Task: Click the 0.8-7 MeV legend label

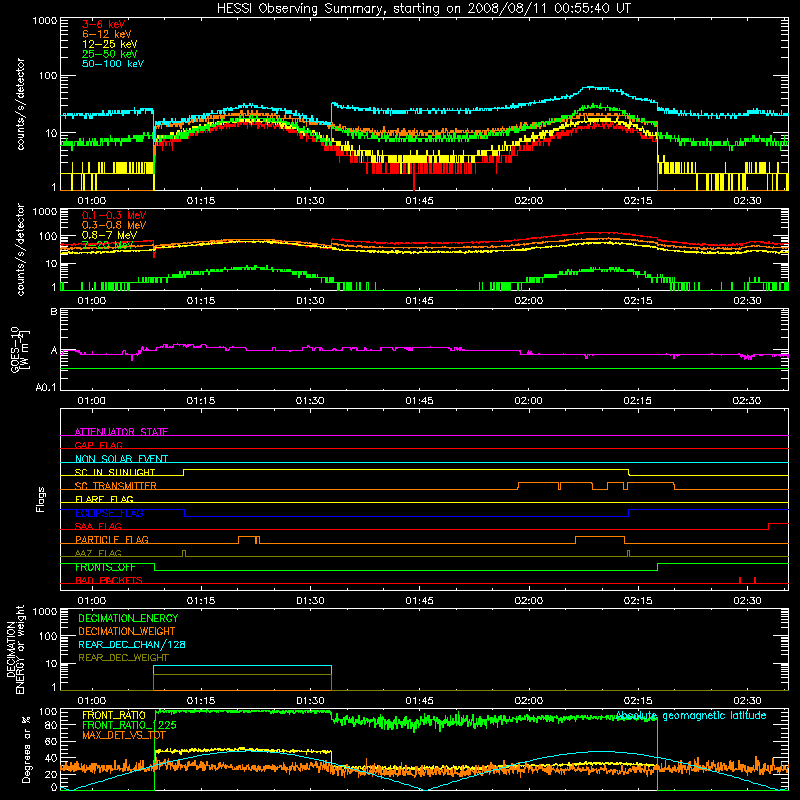Action: [x=110, y=235]
